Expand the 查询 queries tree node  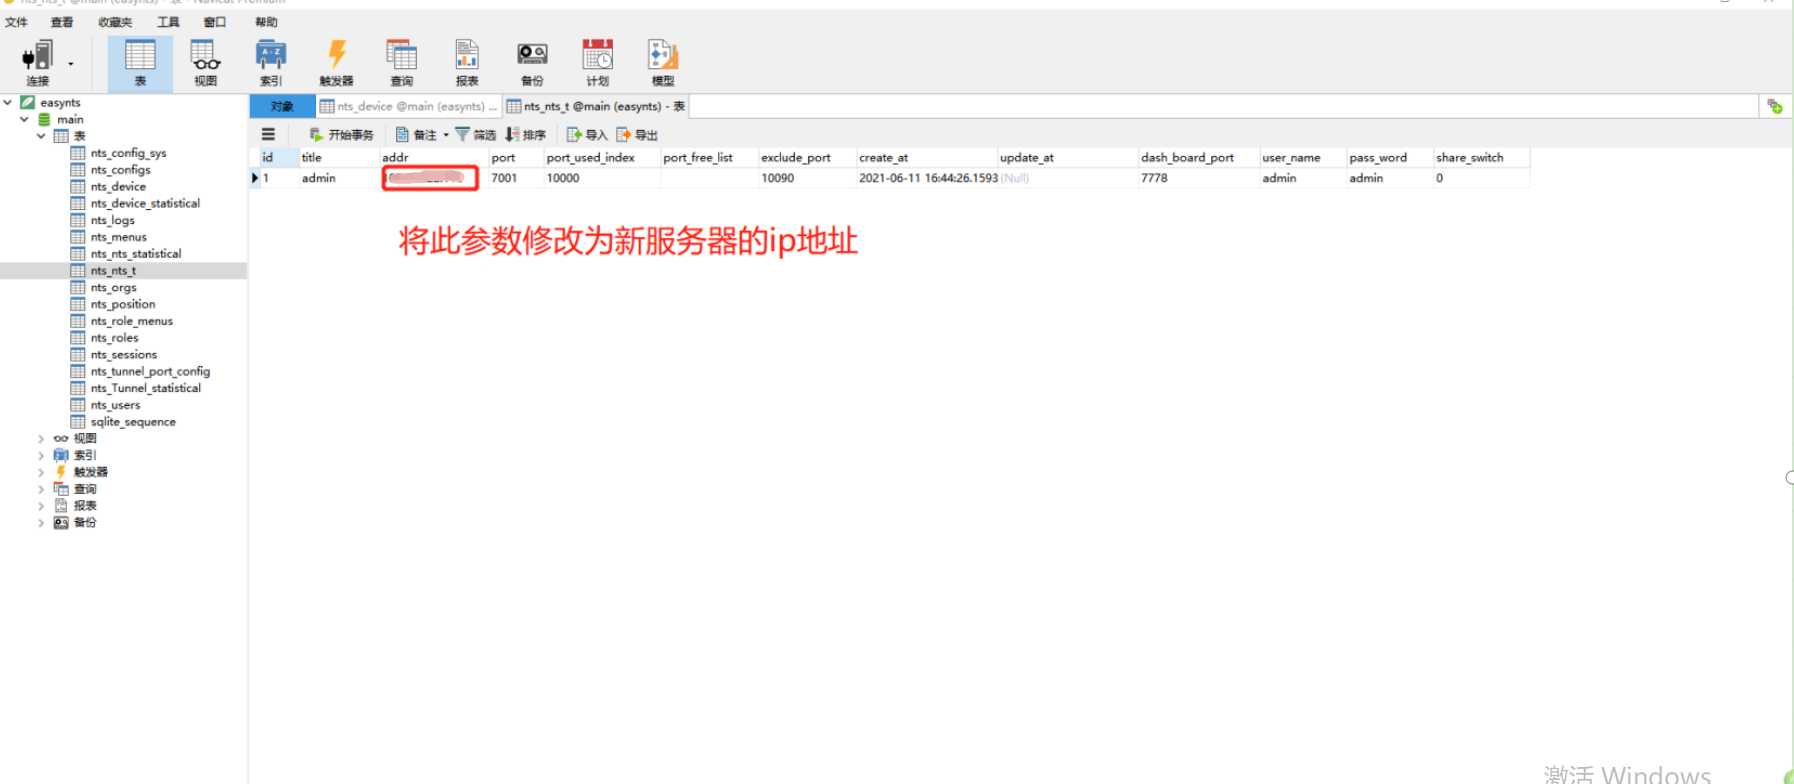click(41, 489)
